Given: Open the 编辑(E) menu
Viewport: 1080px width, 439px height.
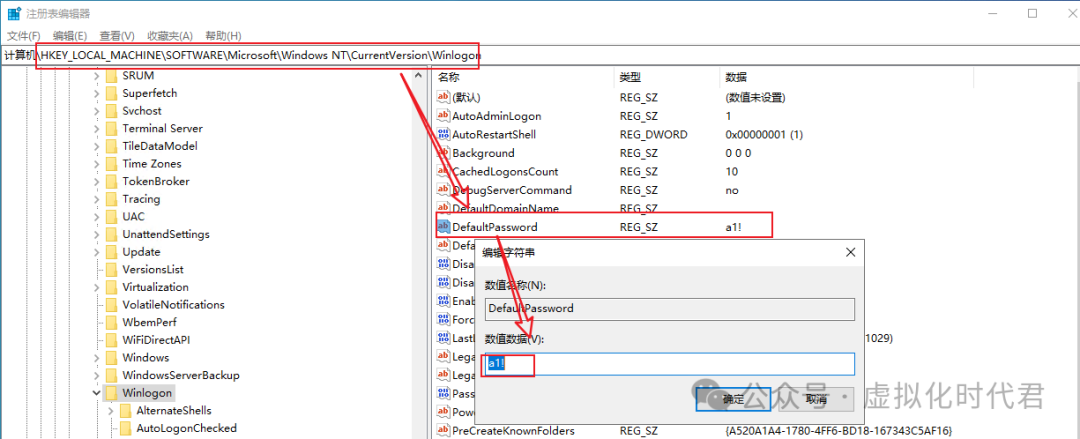Looking at the screenshot, I should (70, 36).
